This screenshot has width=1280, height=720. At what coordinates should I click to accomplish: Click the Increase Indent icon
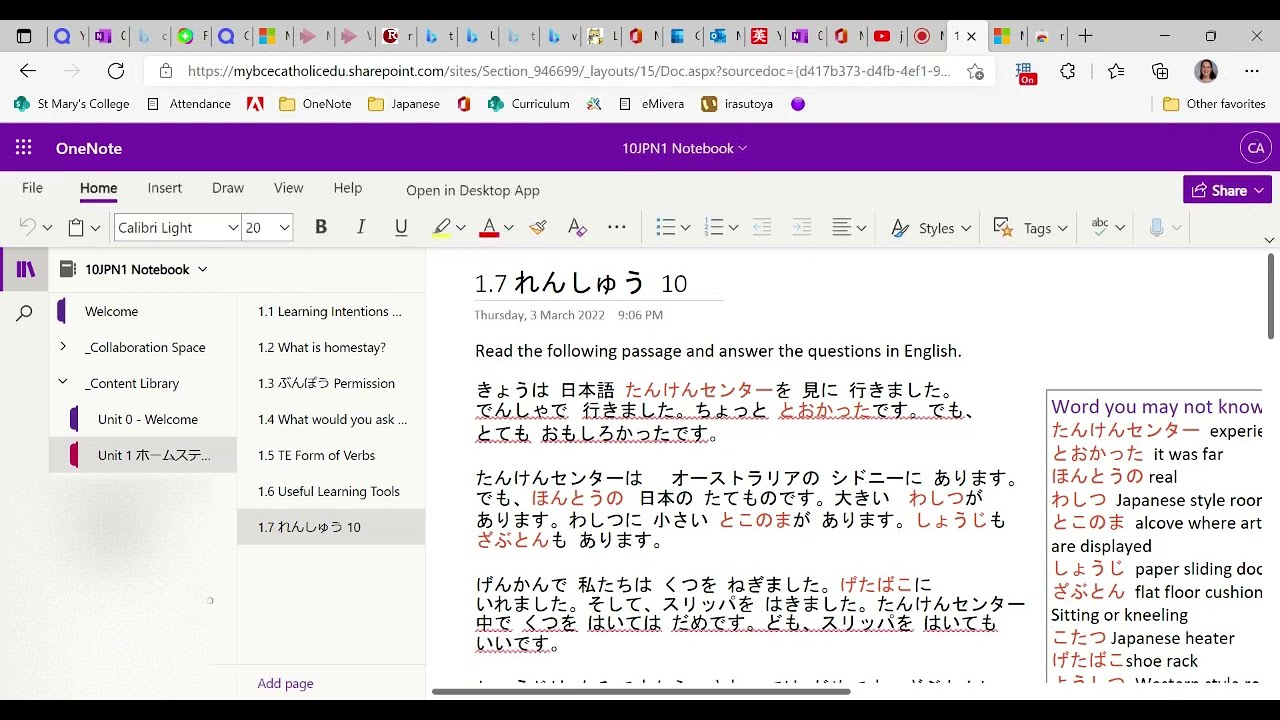[x=802, y=228]
